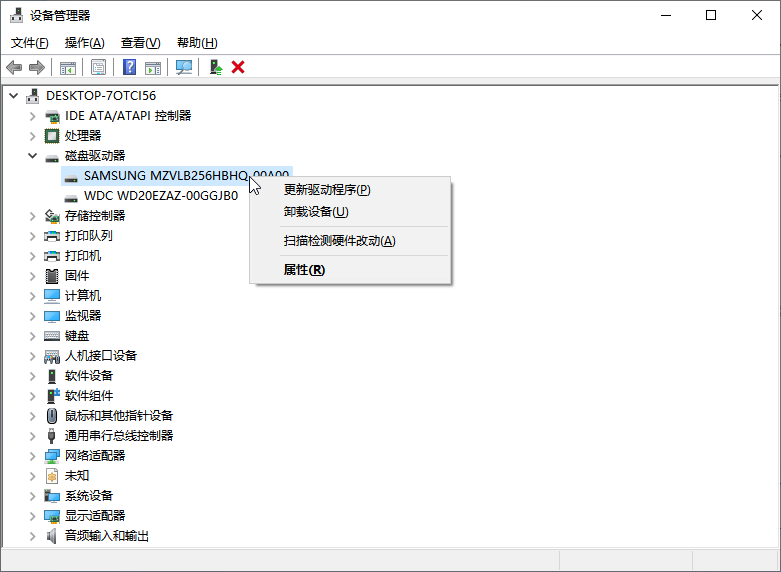This screenshot has width=781, height=572.
Task: Expand the 软件设备 node
Action: click(x=33, y=376)
